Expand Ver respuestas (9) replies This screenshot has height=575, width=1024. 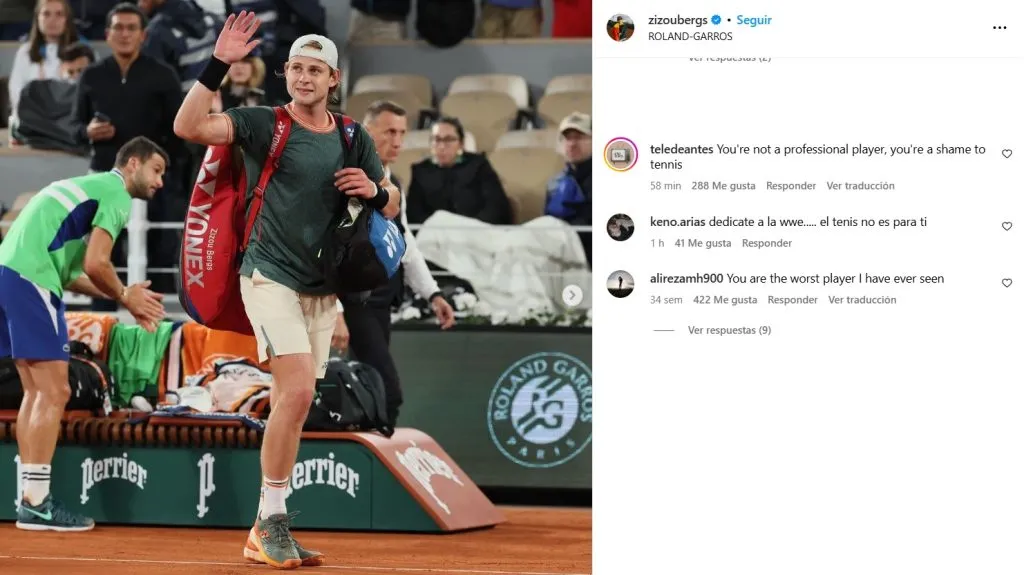[729, 330]
